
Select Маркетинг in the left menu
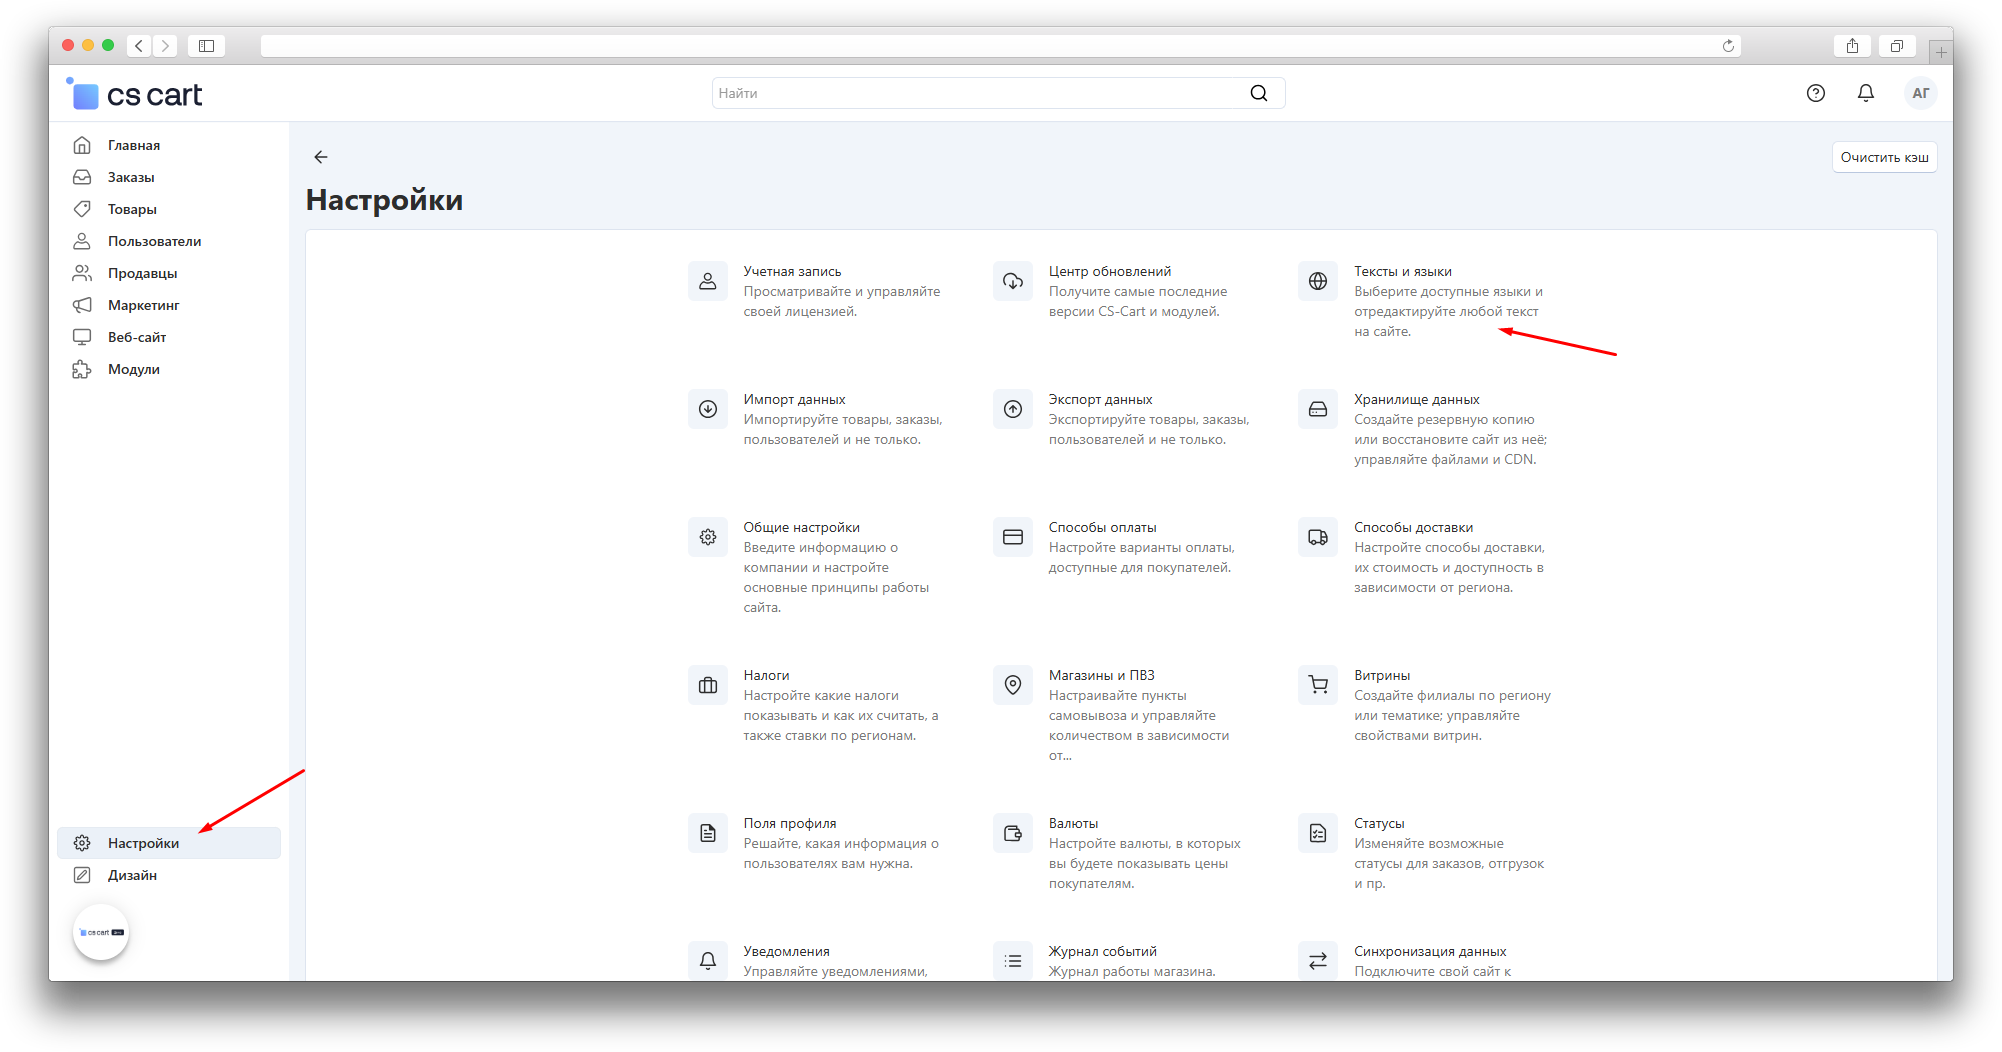pos(143,305)
